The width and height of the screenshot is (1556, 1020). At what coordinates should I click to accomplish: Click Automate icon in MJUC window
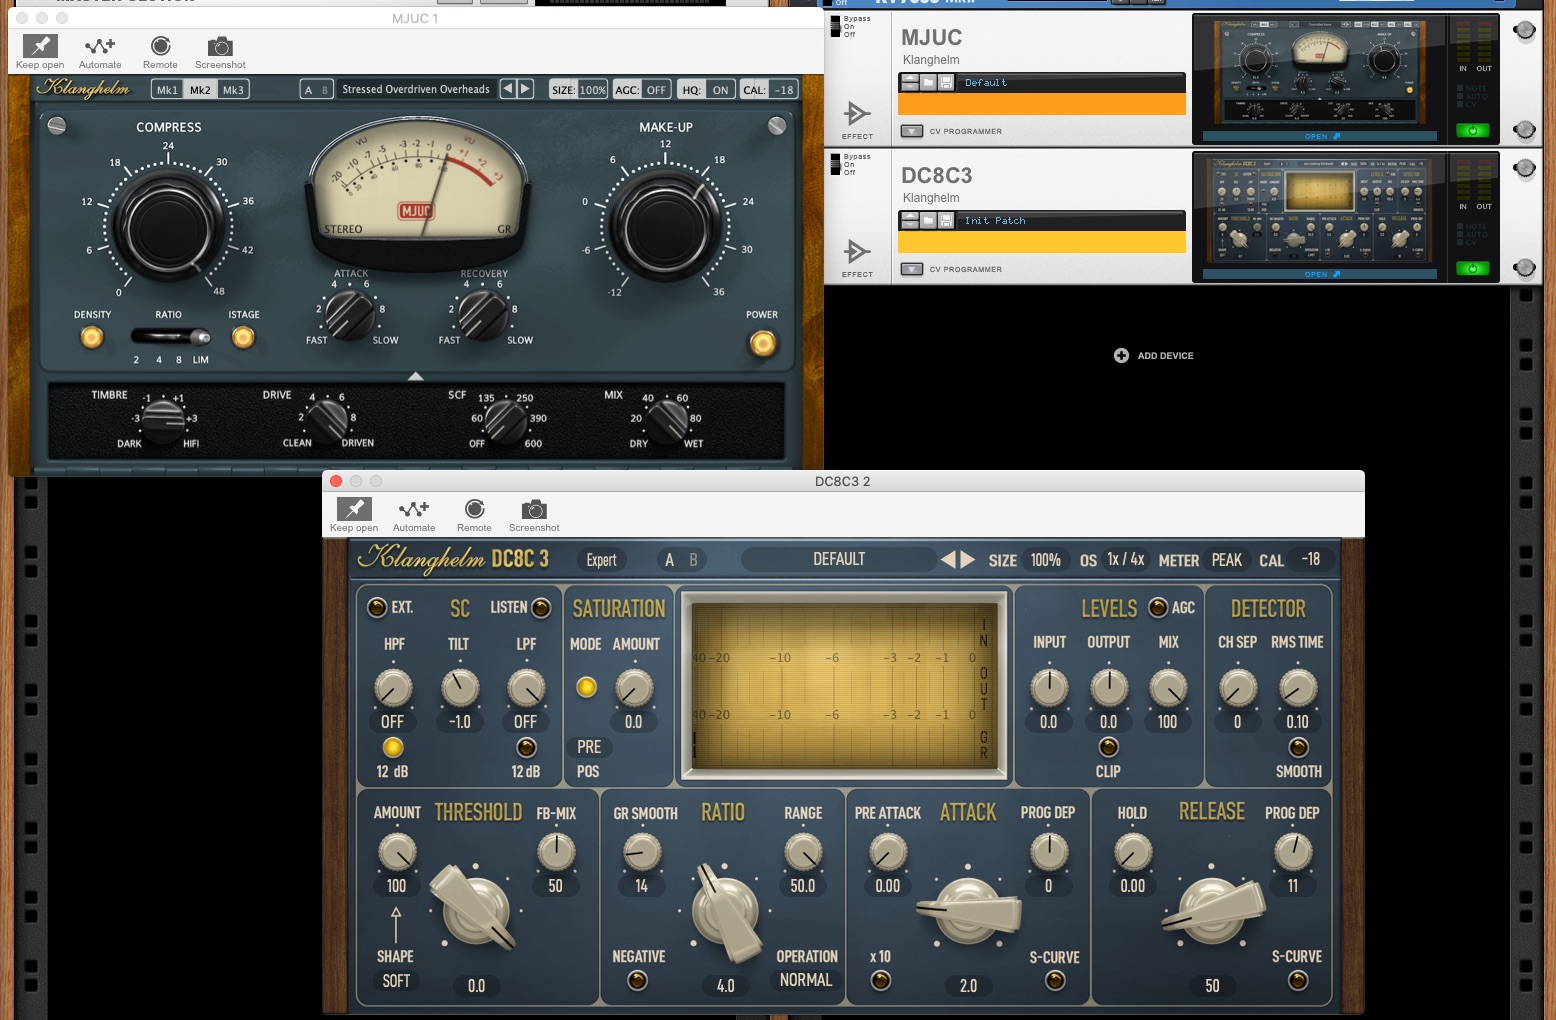(x=100, y=46)
